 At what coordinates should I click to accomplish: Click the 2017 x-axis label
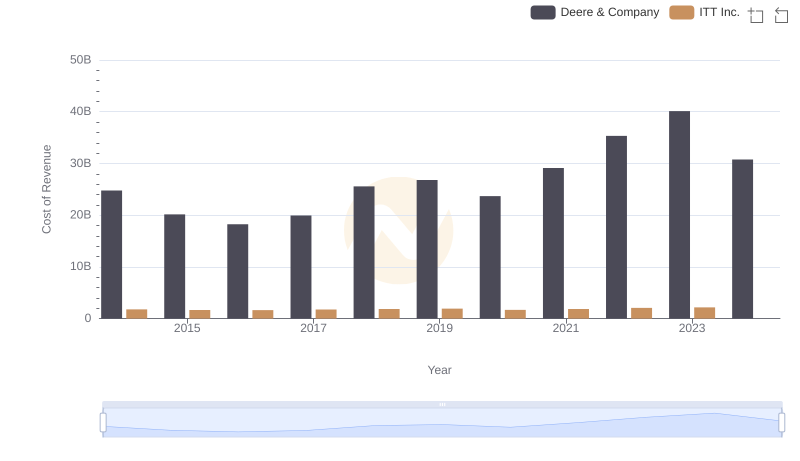[x=313, y=328]
